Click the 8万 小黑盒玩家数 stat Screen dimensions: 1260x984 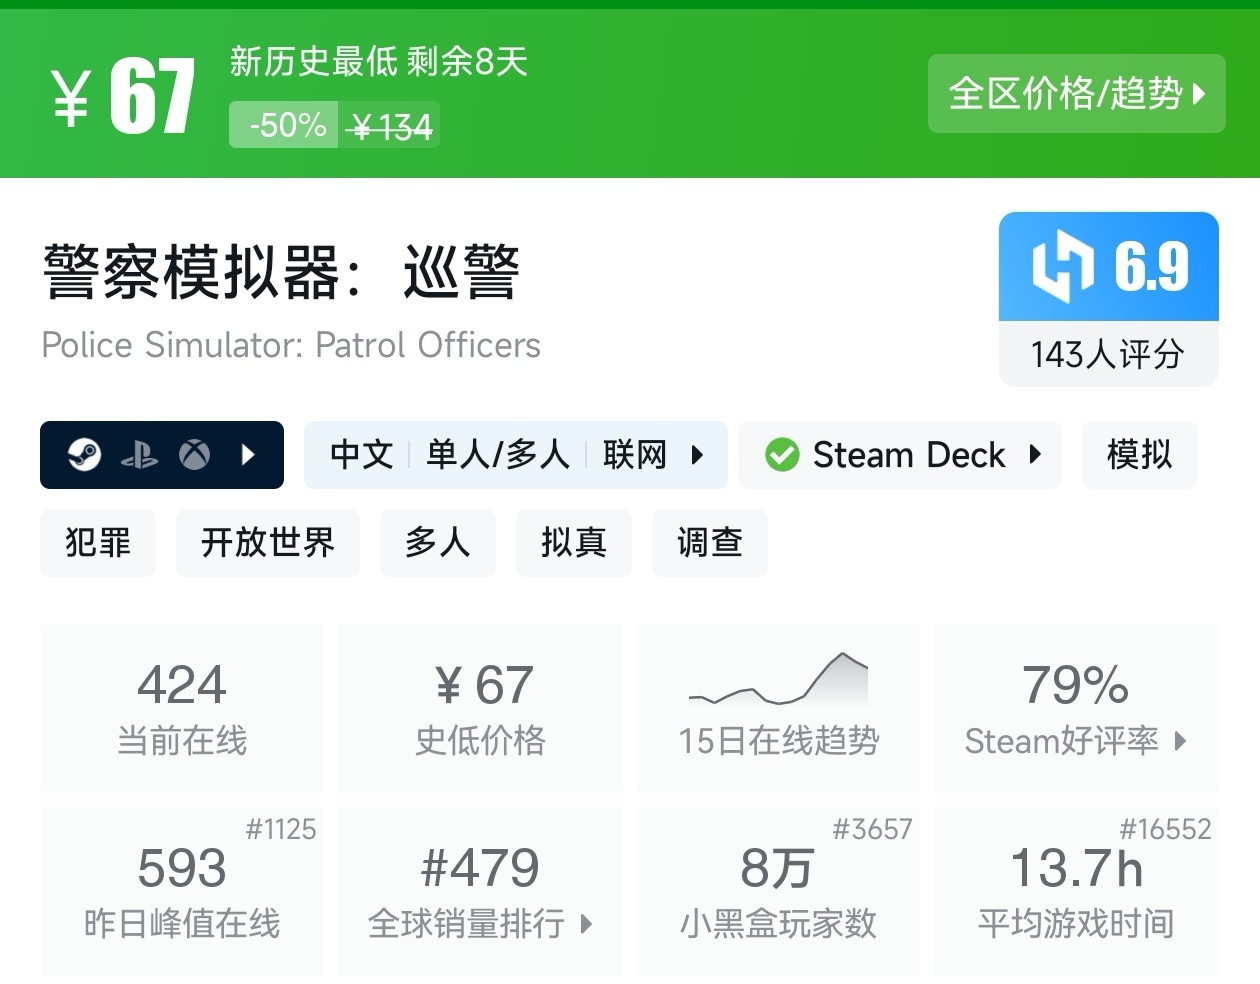coord(778,891)
